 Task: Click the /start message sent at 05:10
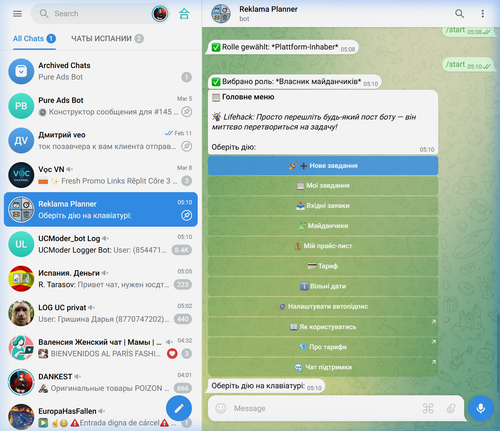click(468, 65)
